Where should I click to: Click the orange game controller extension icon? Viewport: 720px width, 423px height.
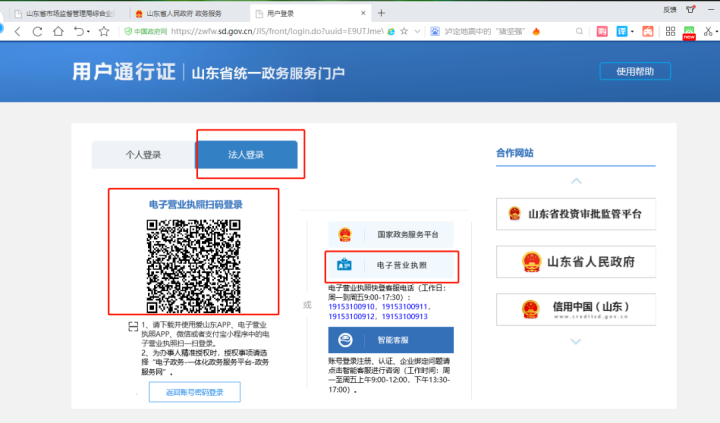point(648,31)
